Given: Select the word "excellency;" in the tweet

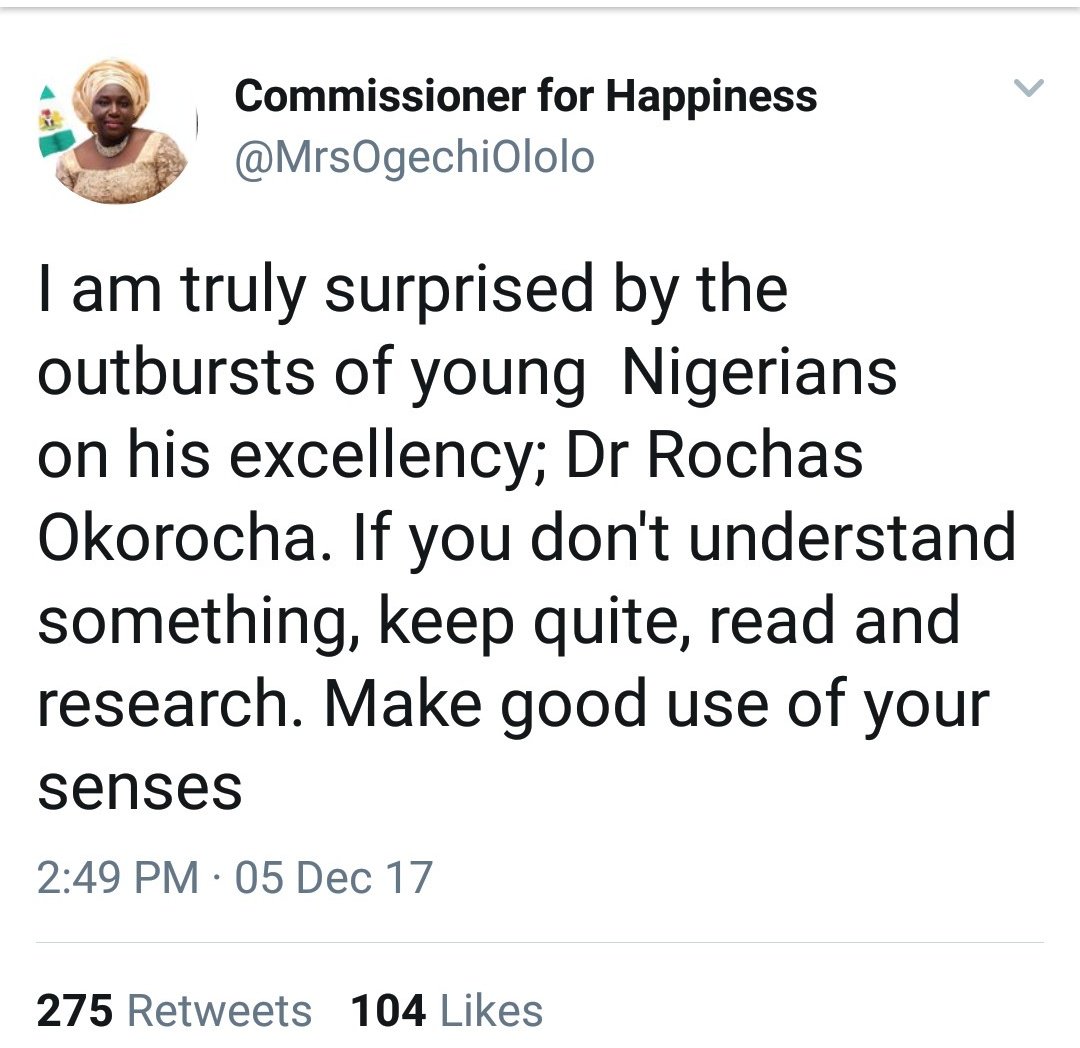Looking at the screenshot, I should [391, 457].
